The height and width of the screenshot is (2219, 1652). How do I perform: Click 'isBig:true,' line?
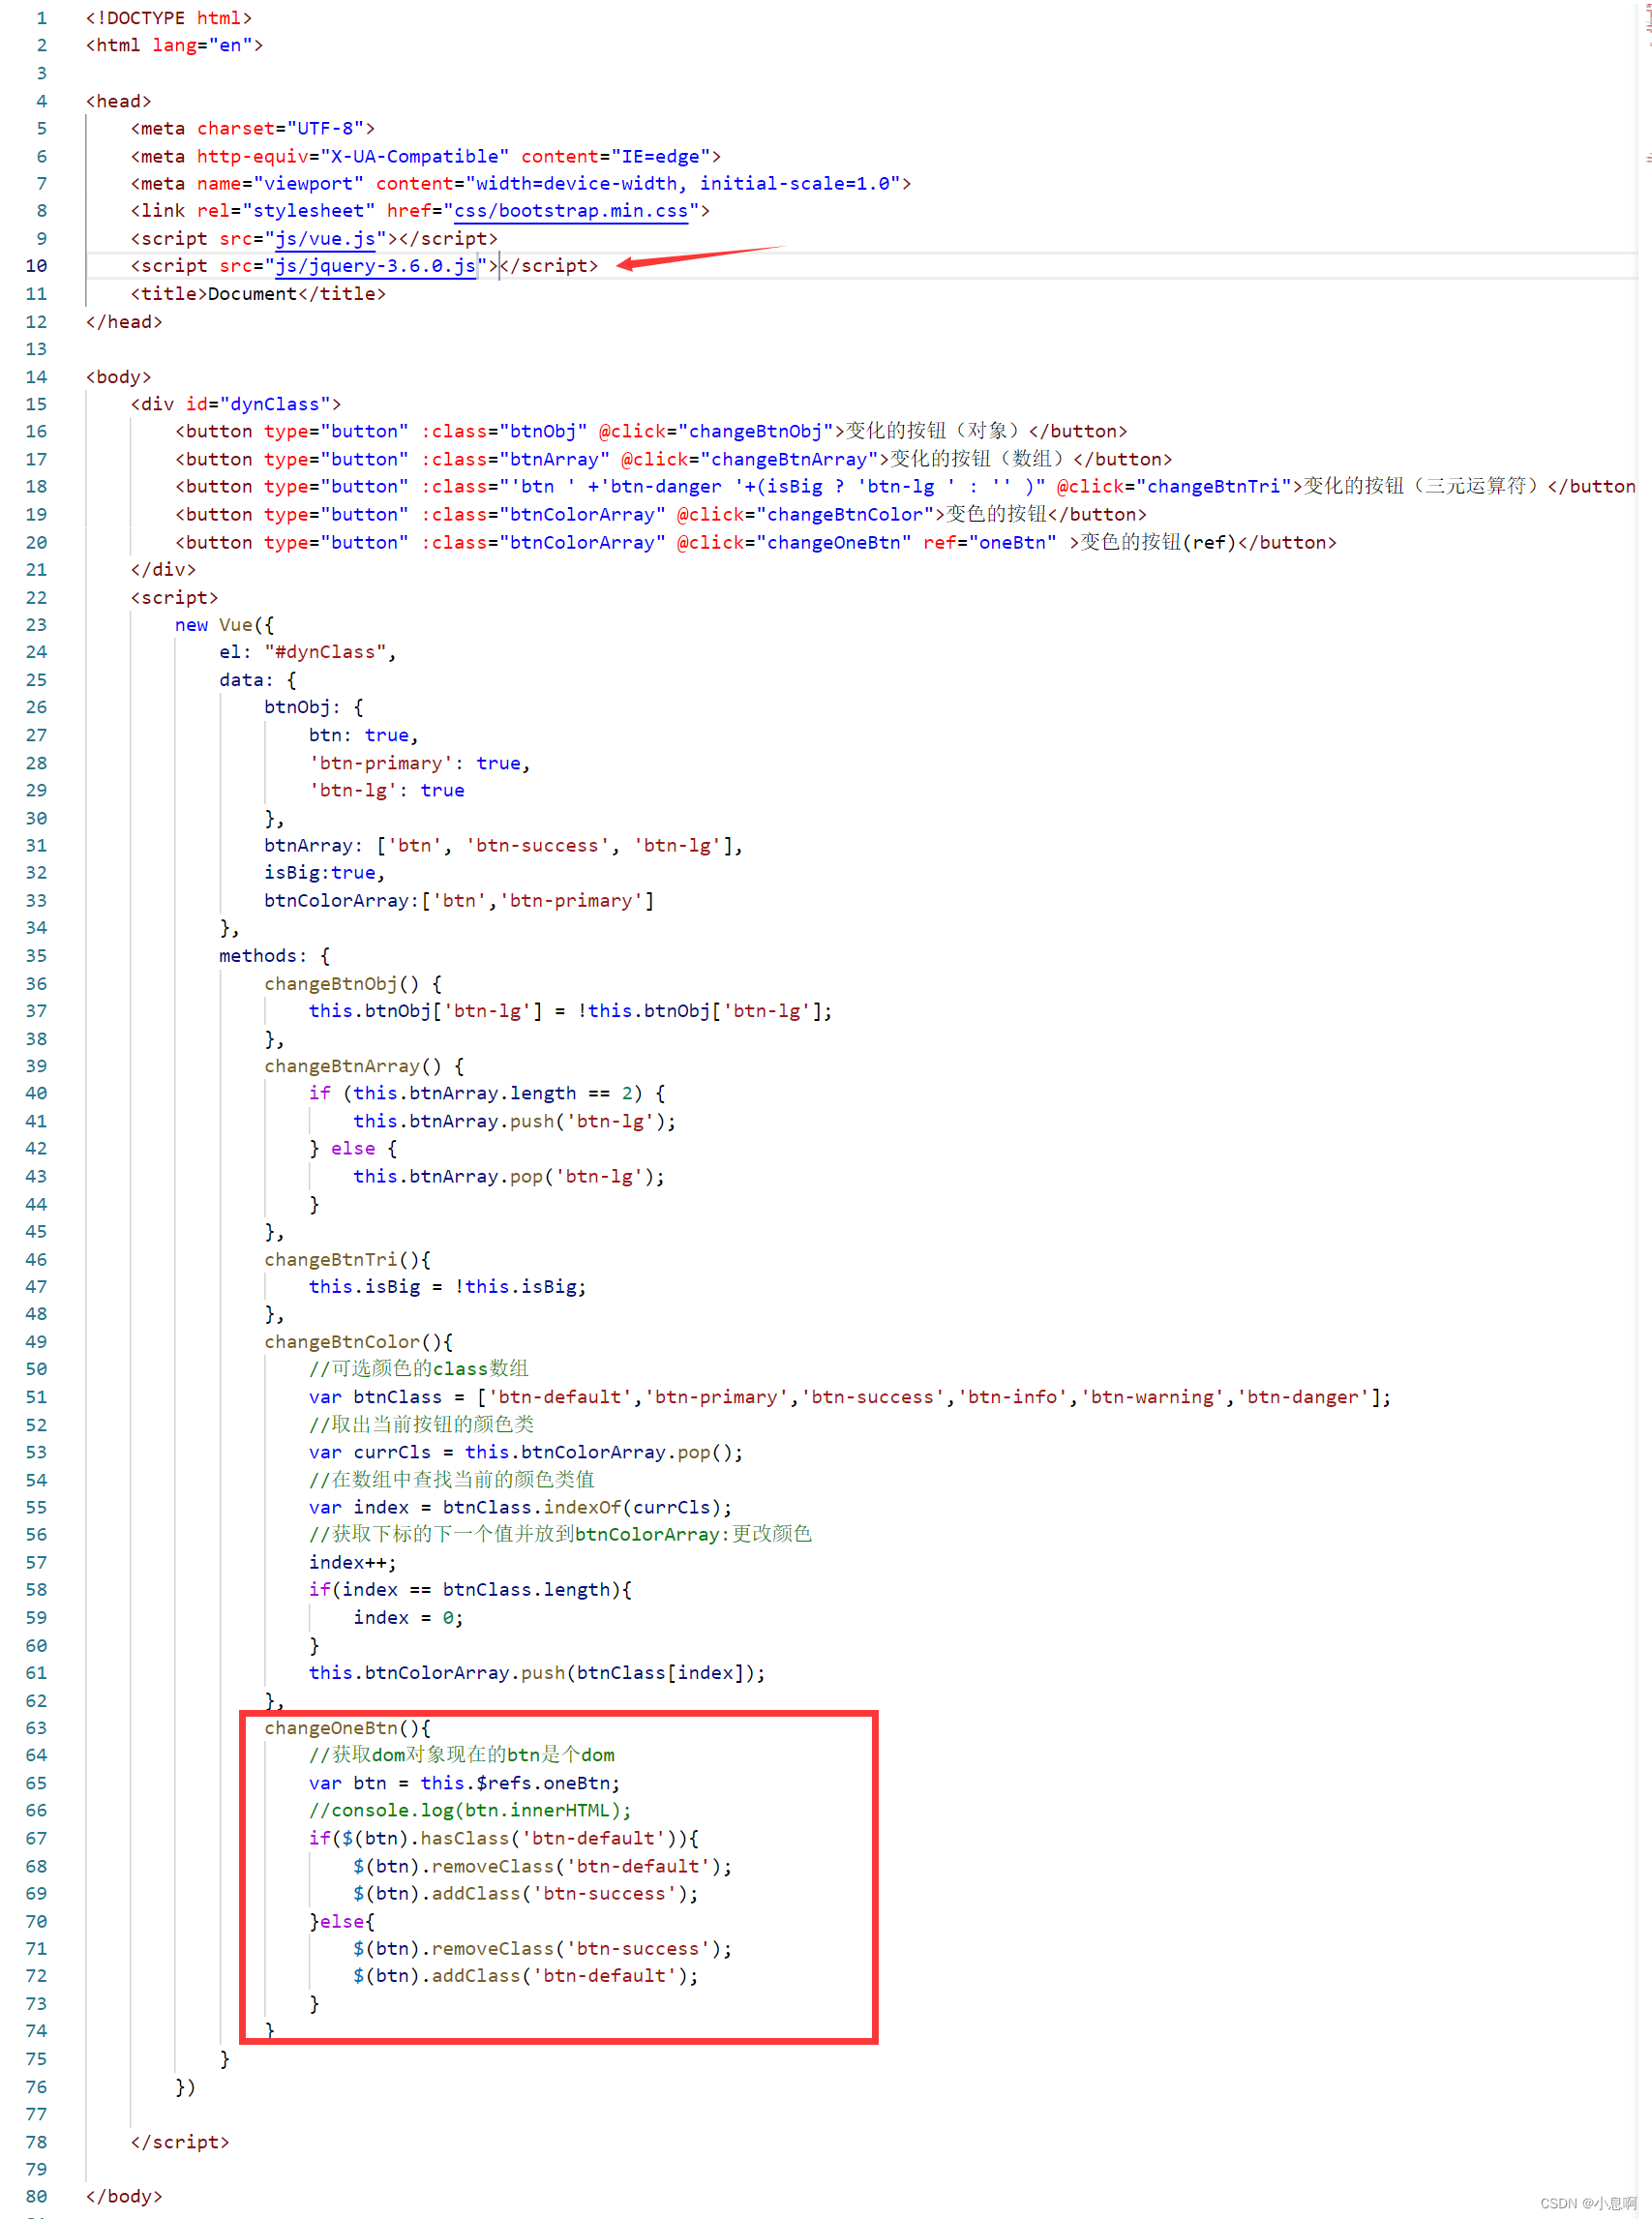coord(325,873)
